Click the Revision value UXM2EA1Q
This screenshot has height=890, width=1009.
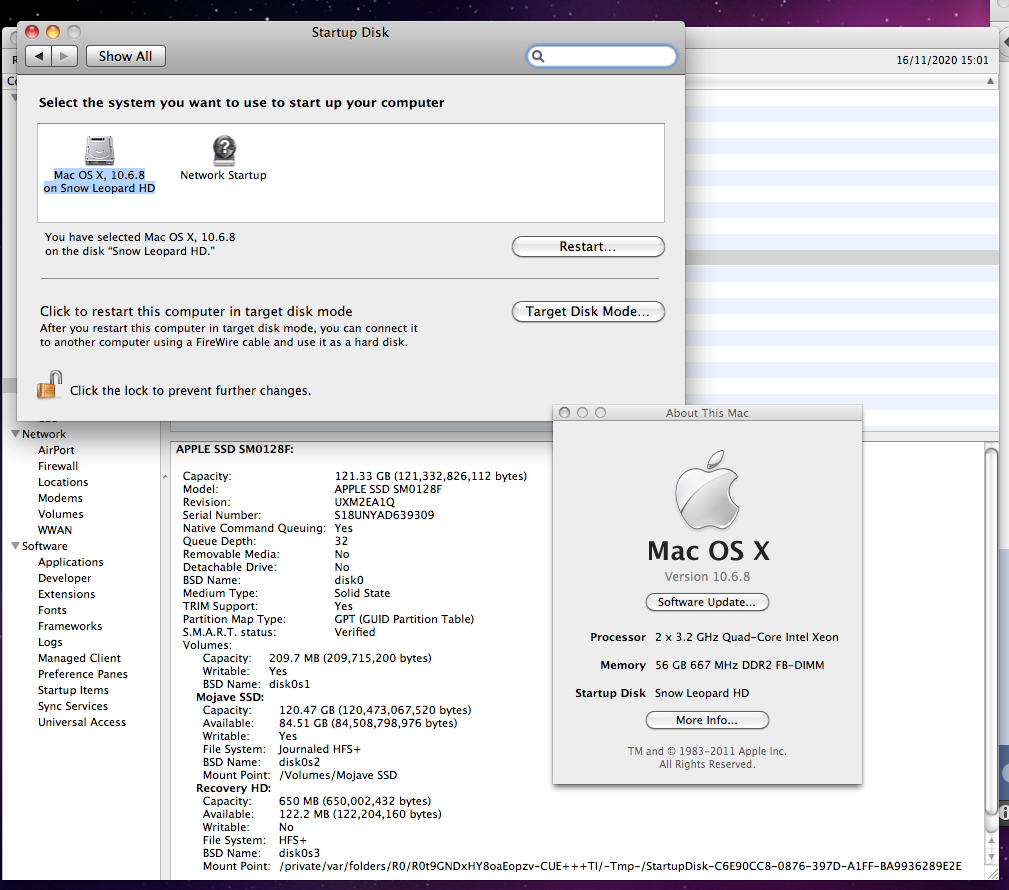pyautogui.click(x=365, y=502)
